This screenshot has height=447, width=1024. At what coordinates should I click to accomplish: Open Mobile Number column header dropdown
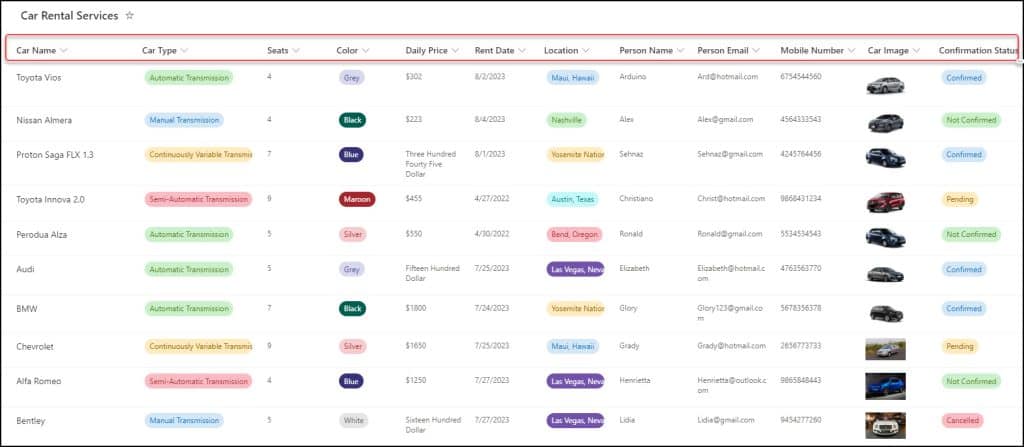(x=852, y=50)
